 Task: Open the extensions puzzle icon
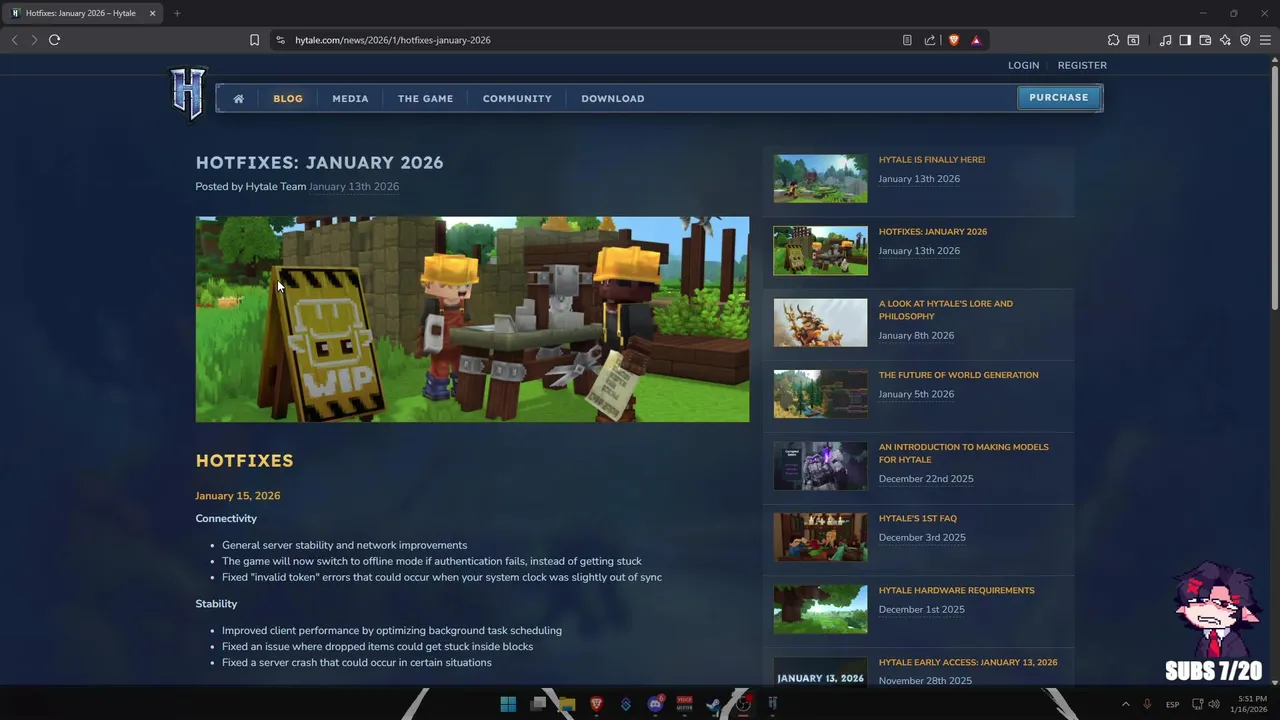click(x=1113, y=40)
